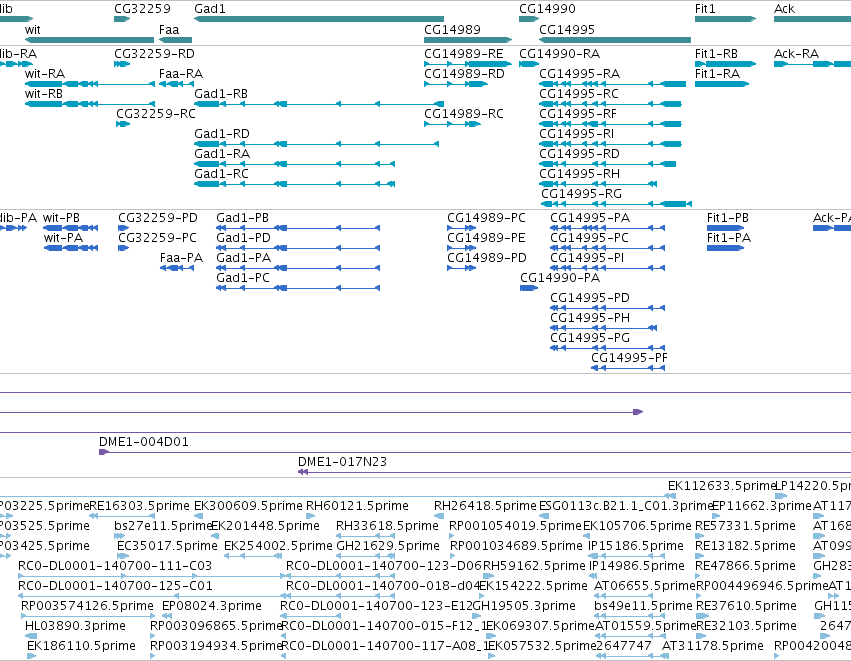This screenshot has height=661, width=851.
Task: Select transcript CG14995-RH
Action: point(598,184)
